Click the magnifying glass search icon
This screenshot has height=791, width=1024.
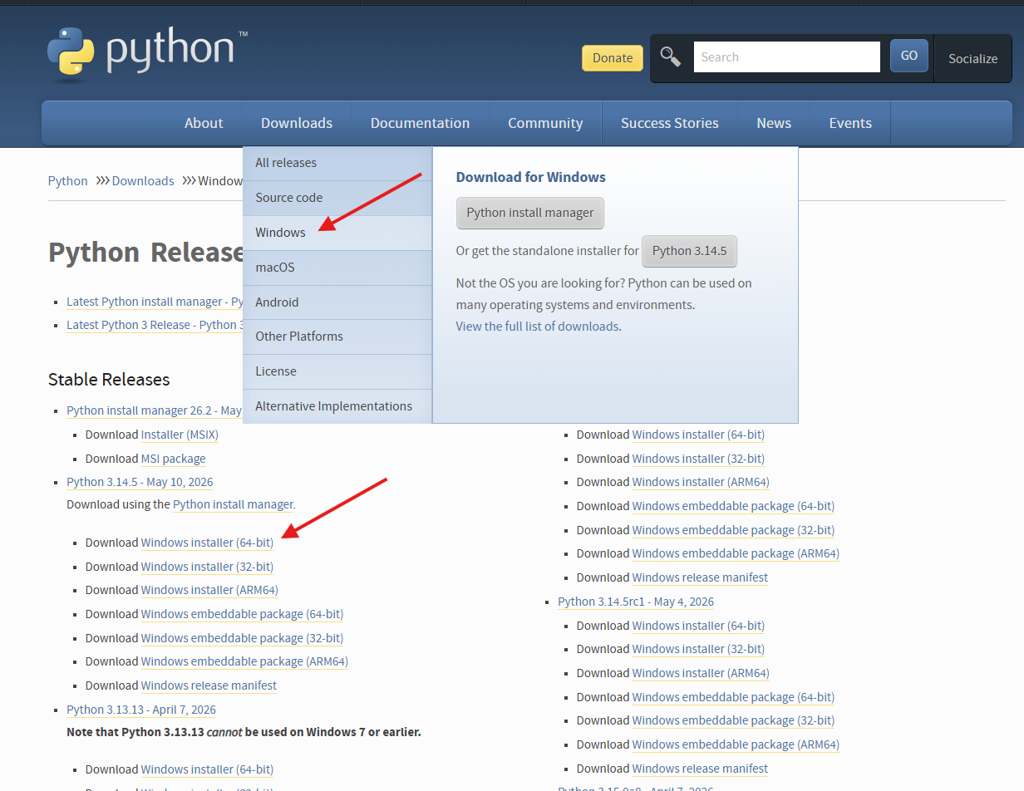coord(670,57)
